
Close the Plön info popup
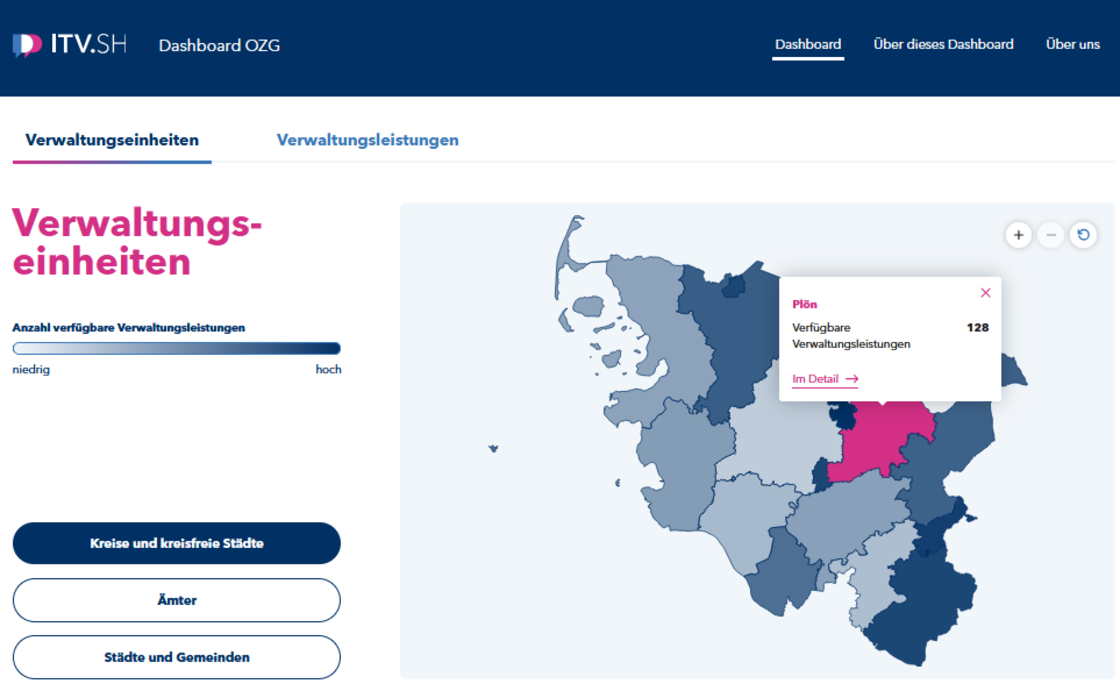point(985,293)
